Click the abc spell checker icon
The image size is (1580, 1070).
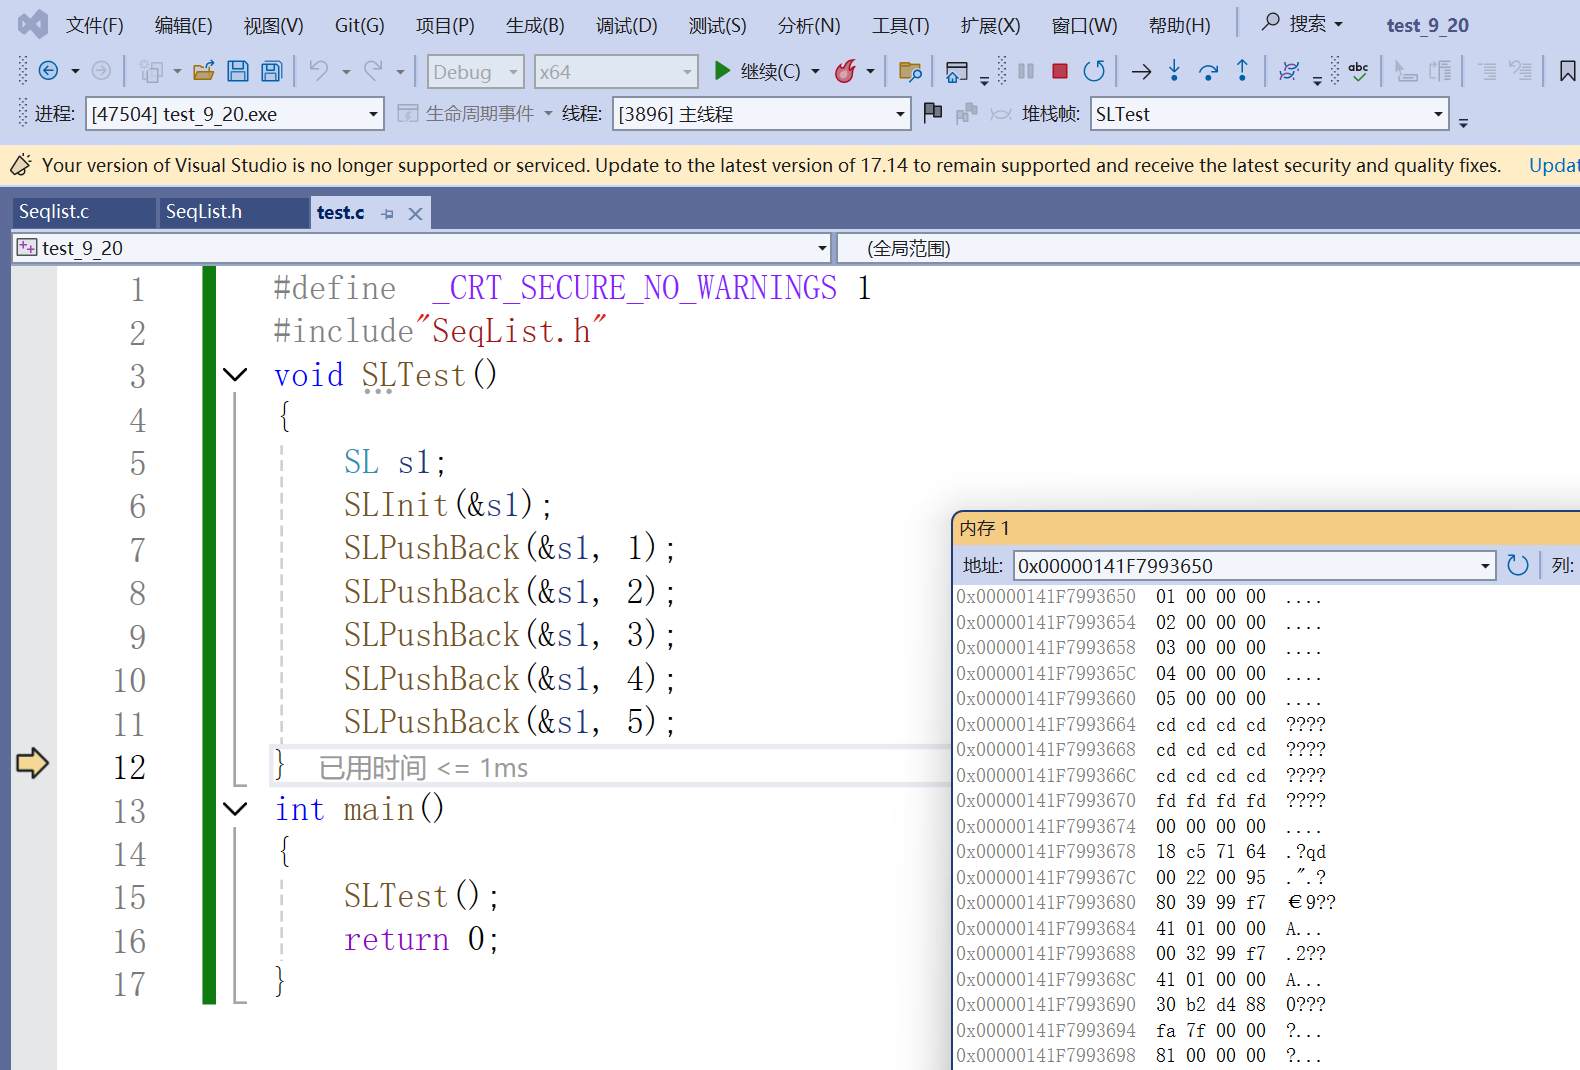pos(1358,71)
